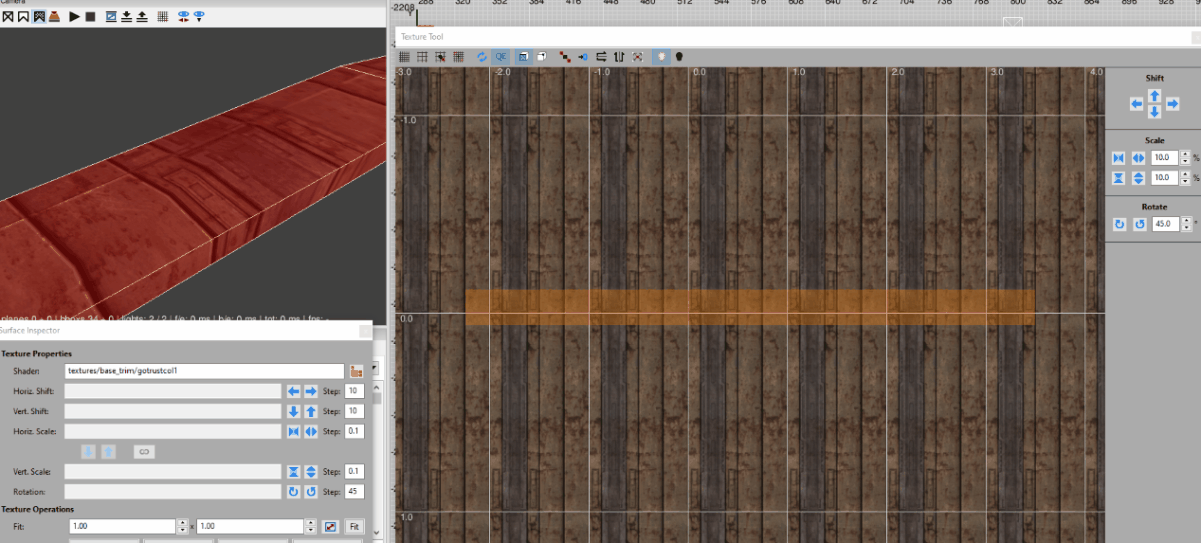The image size is (1201, 543).
Task: Toggle the scale link button
Action: pos(143,452)
